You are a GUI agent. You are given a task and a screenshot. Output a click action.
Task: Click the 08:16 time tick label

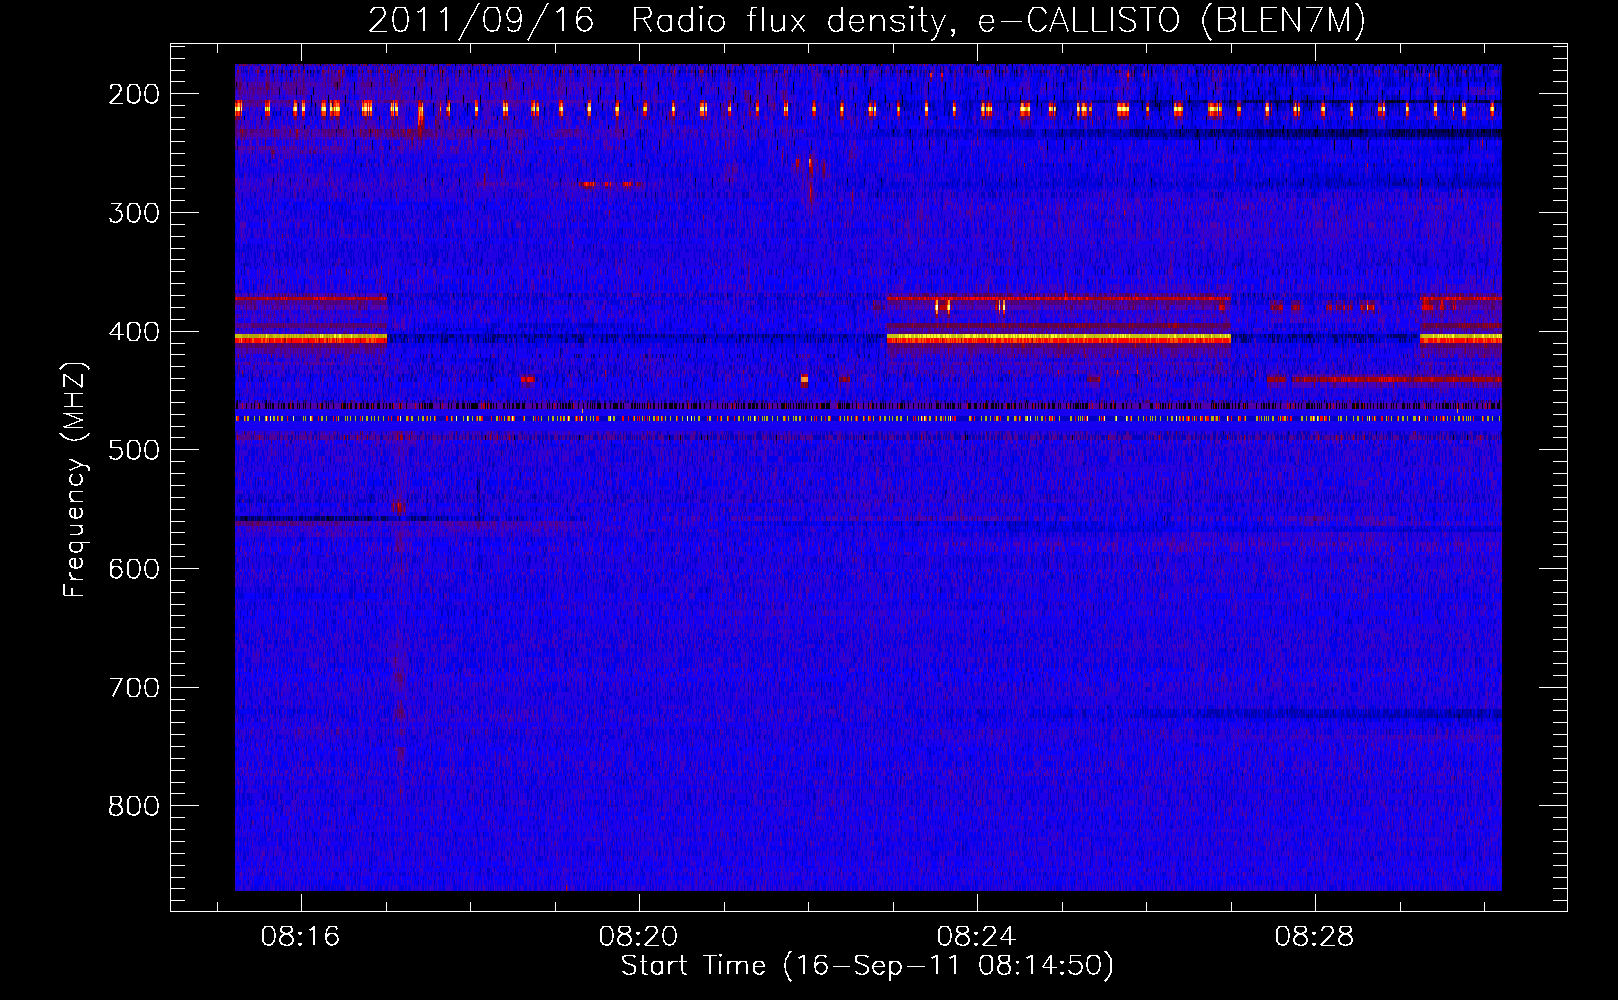[300, 937]
